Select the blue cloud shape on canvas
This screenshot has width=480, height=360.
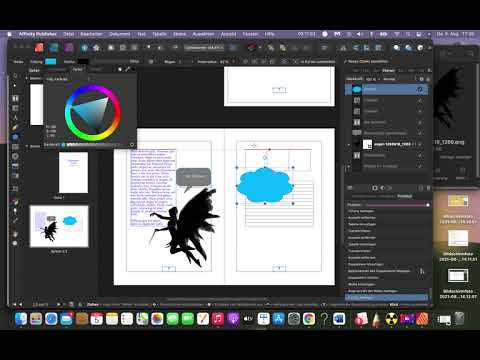coord(264,185)
